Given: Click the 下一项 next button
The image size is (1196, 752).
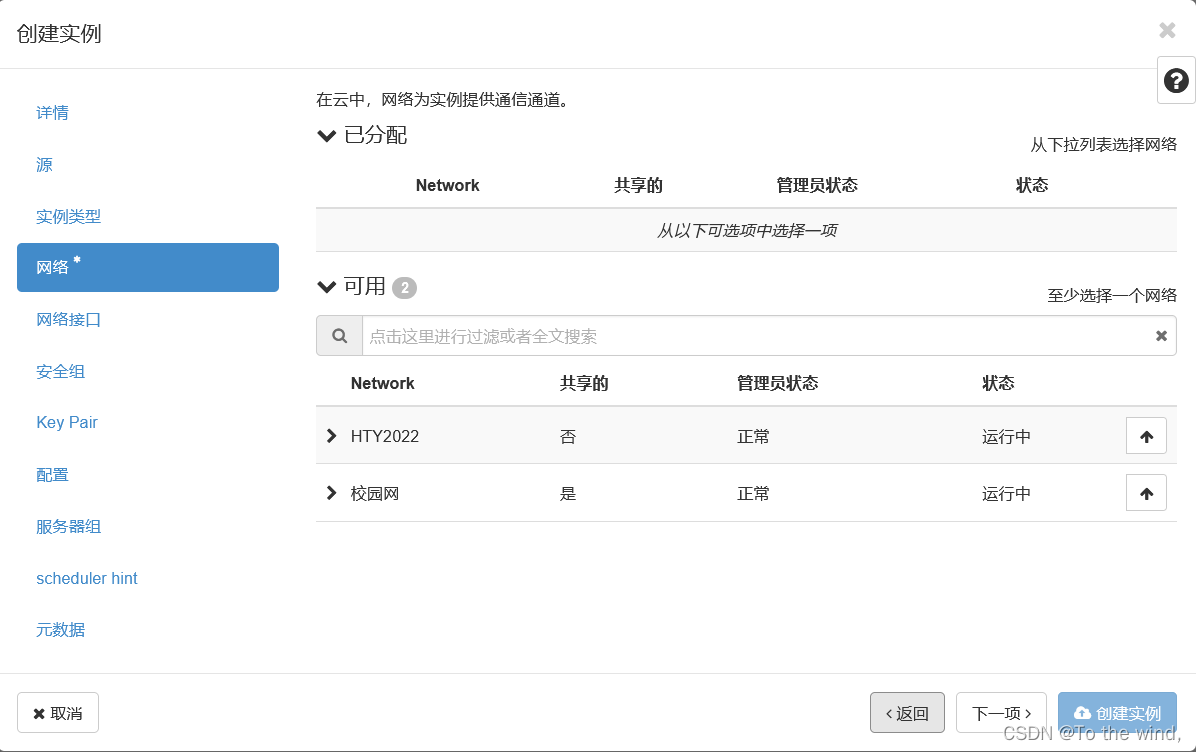Looking at the screenshot, I should coord(1001,712).
